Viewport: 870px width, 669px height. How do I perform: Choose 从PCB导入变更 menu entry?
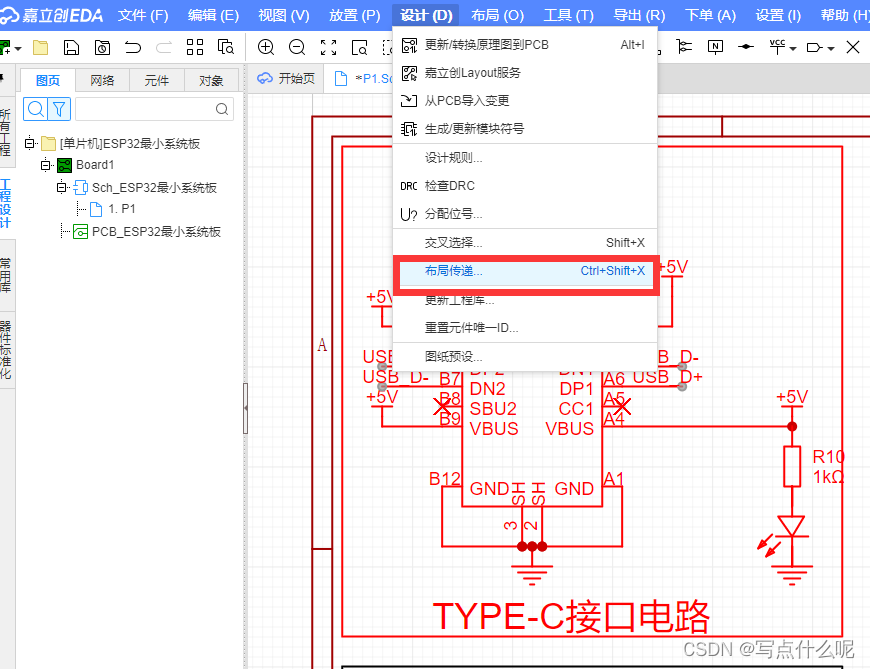click(525, 100)
